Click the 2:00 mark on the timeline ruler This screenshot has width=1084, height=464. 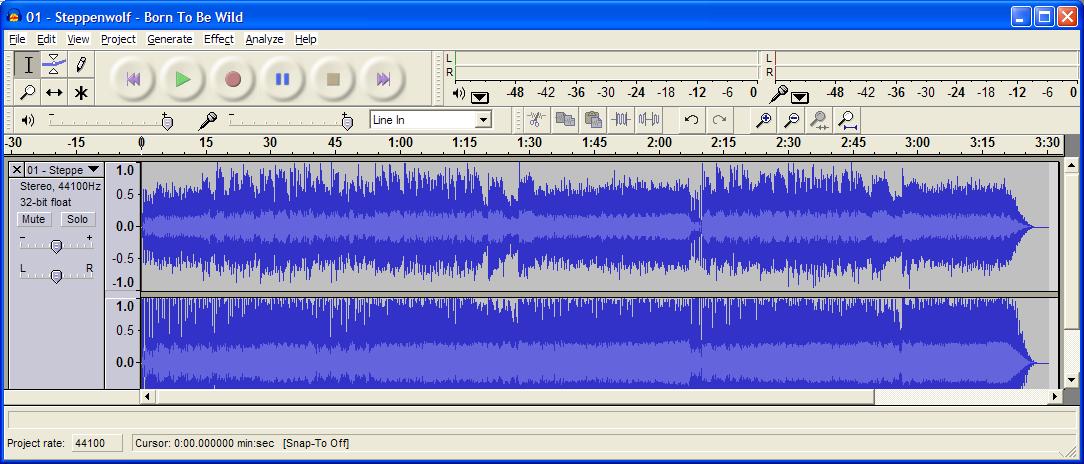tap(659, 142)
